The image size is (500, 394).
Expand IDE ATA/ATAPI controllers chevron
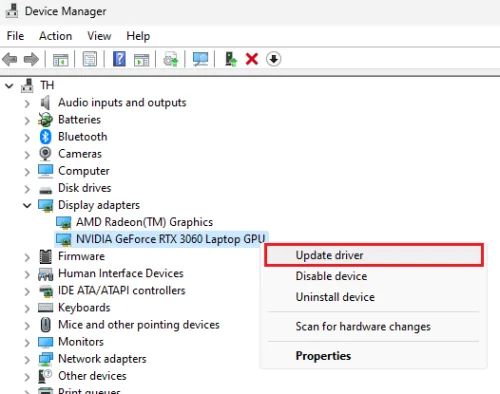click(x=27, y=292)
